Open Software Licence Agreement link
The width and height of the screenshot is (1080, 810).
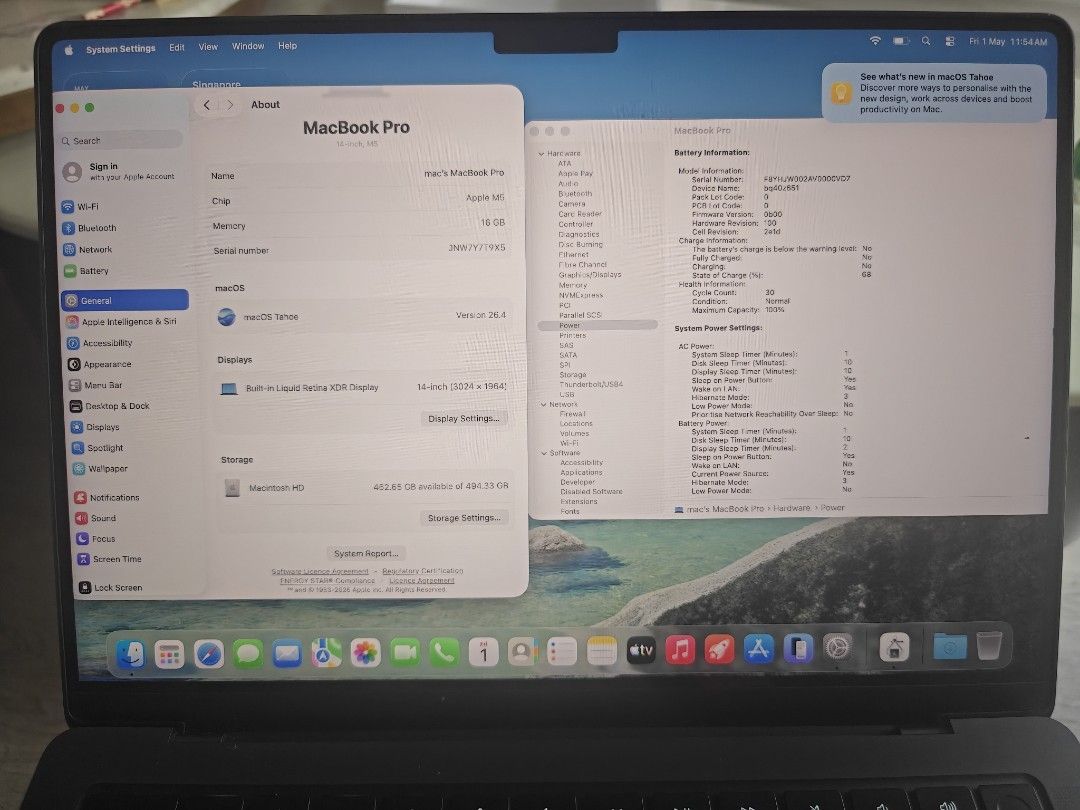coord(320,571)
